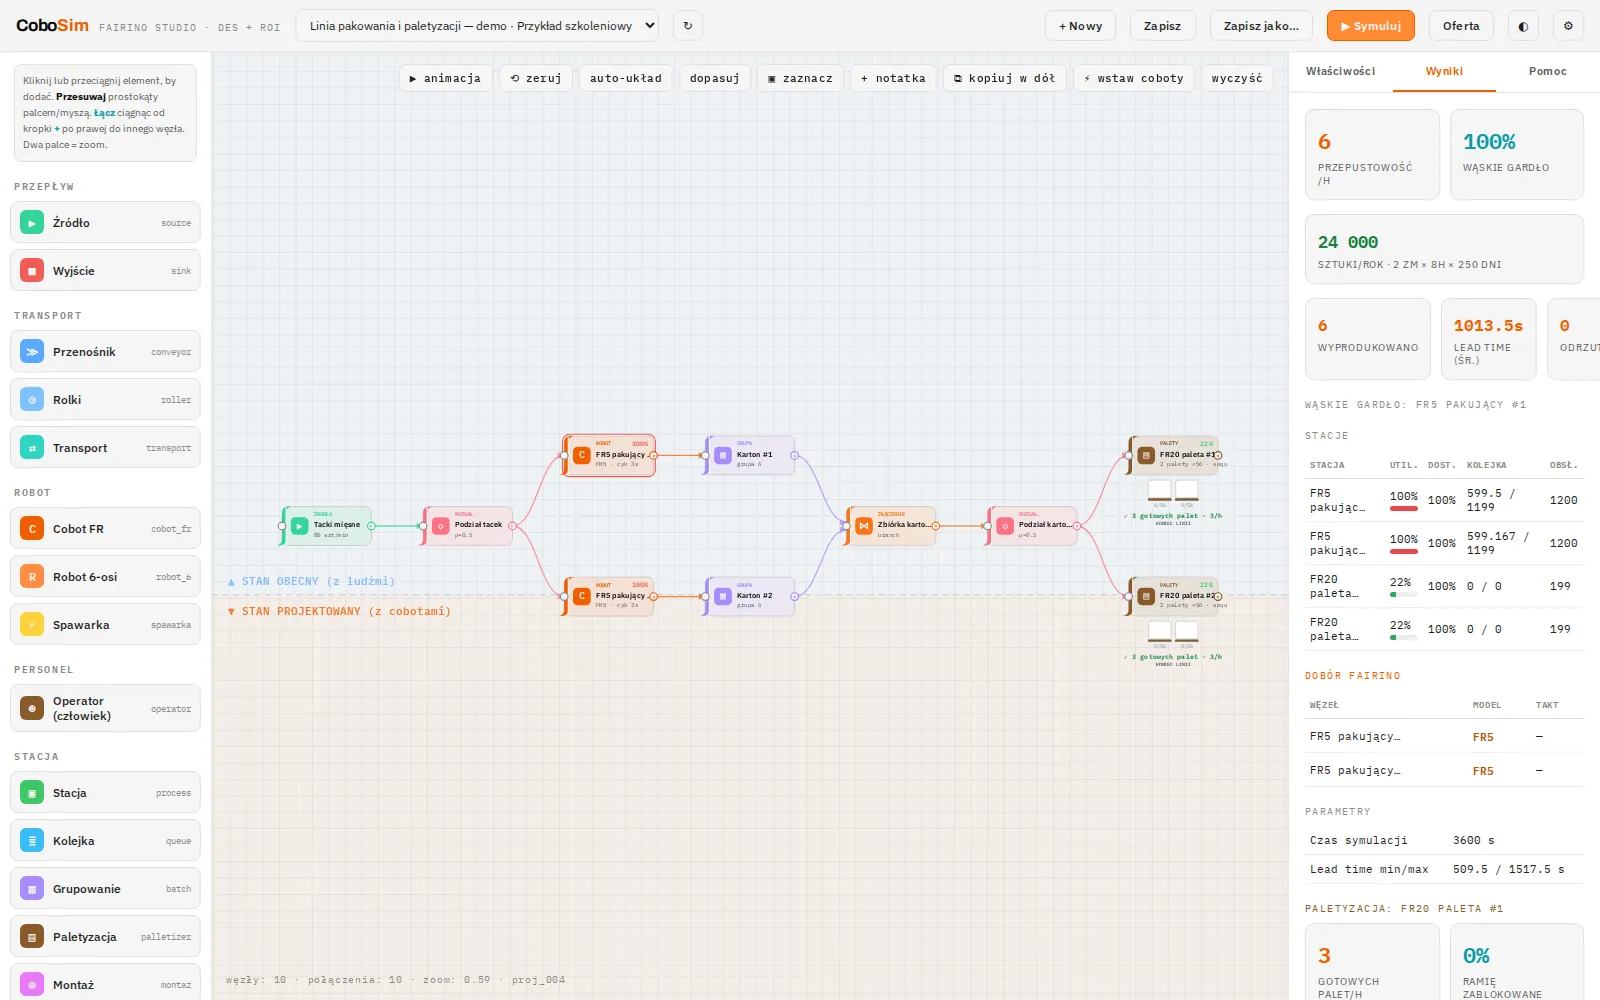Add a Paletyzacja palletizer element
Image resolution: width=1600 pixels, height=1000 pixels.
105,937
